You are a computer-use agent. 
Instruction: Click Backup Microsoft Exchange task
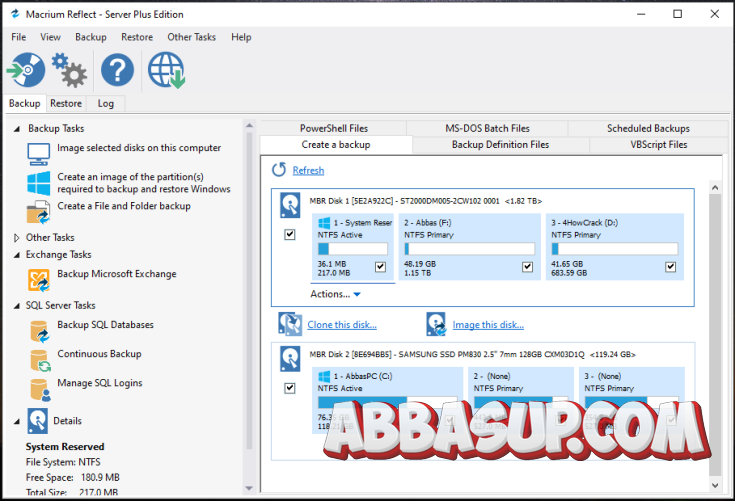point(117,274)
